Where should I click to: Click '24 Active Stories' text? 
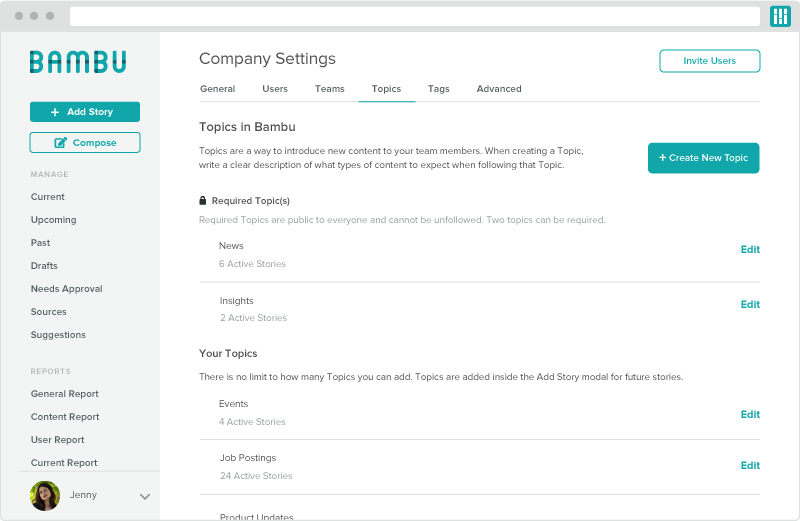pyautogui.click(x=256, y=476)
